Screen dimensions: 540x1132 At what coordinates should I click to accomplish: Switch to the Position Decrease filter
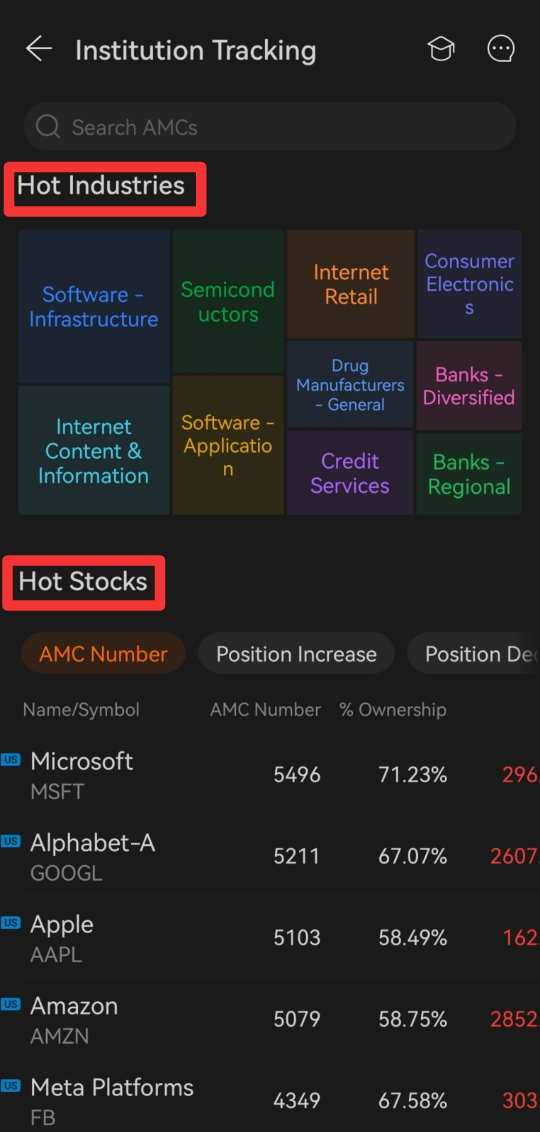click(x=474, y=654)
